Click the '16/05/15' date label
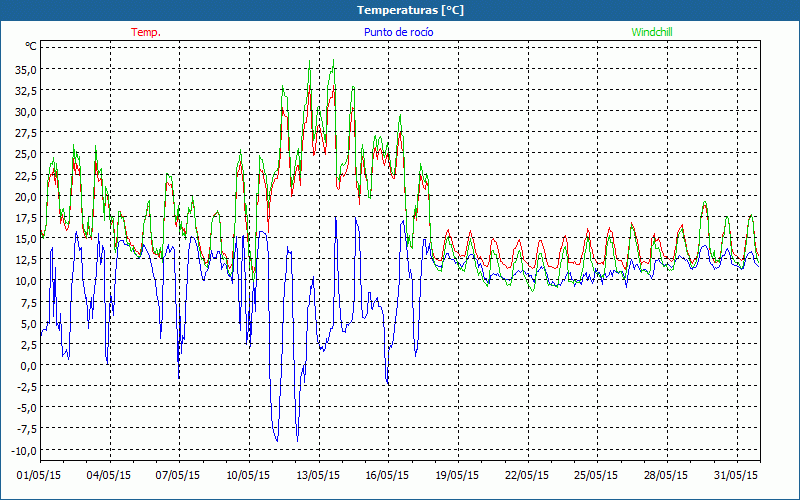 [x=387, y=476]
